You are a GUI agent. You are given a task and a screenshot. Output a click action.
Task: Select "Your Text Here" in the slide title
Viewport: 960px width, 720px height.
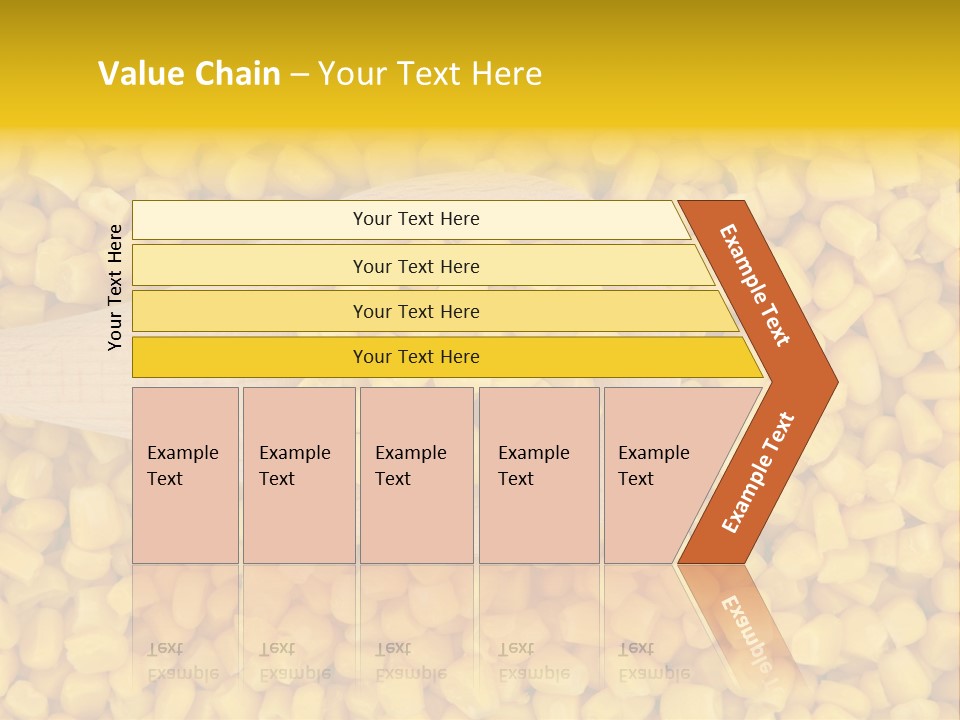pyautogui.click(x=430, y=74)
